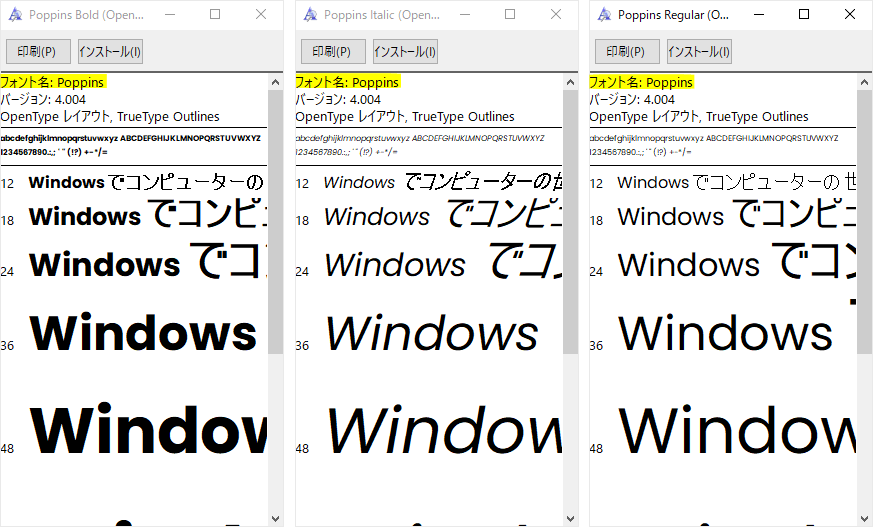The image size is (873, 527).
Task: Maximize the Poppins Regular window
Action: coord(804,14)
